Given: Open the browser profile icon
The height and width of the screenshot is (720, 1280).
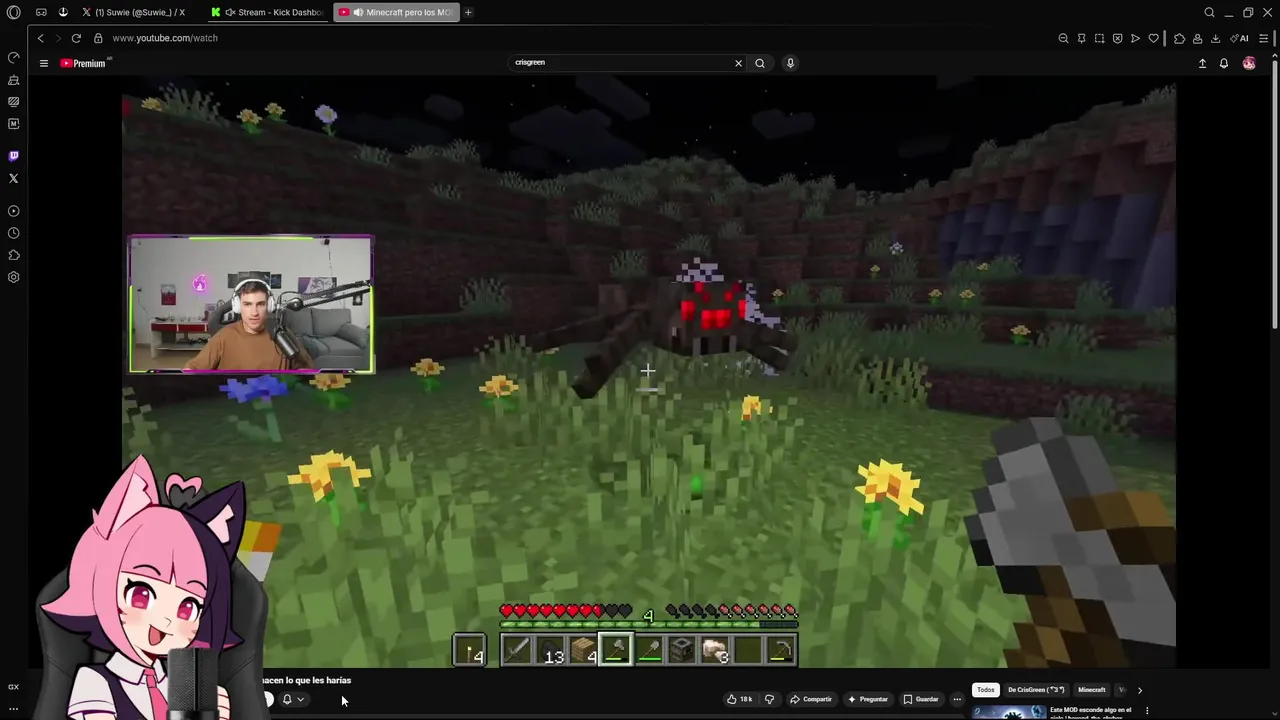Looking at the screenshot, I should pos(1197,38).
